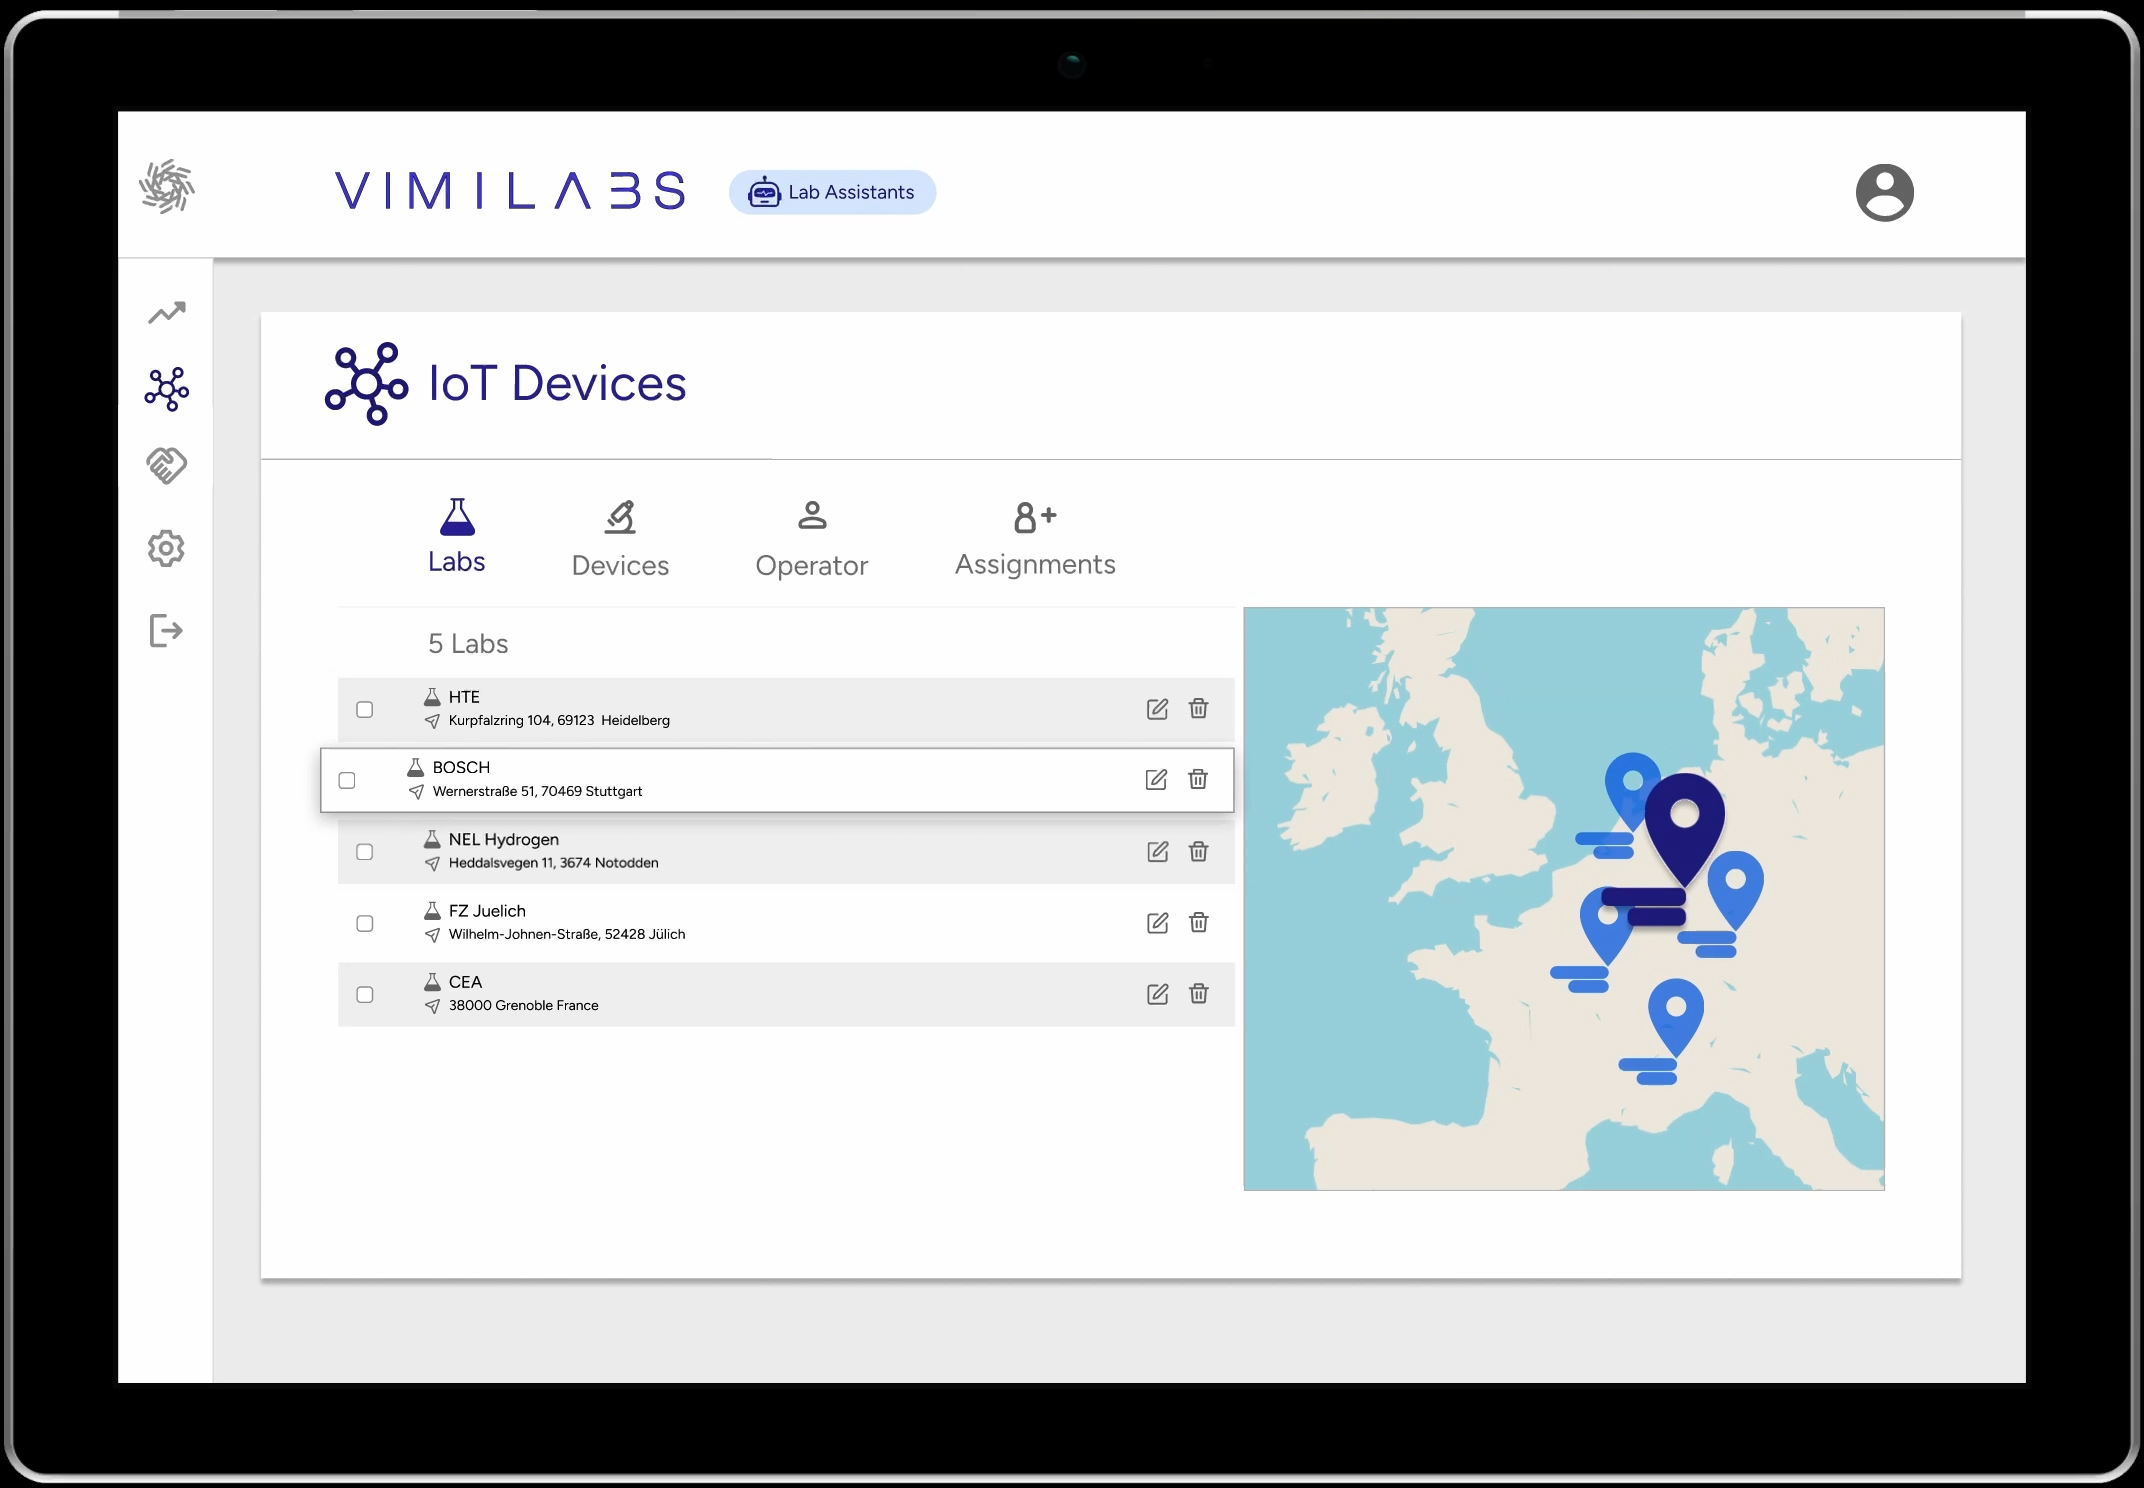This screenshot has height=1488, width=2144.
Task: Open the analytics trend icon in sidebar
Action: pos(167,313)
